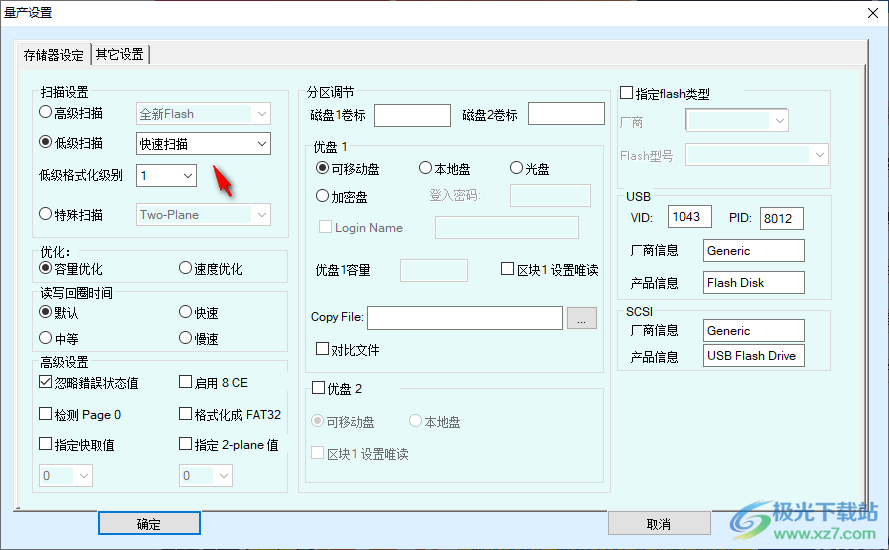Open the Flash型号 dropdown

(x=756, y=155)
